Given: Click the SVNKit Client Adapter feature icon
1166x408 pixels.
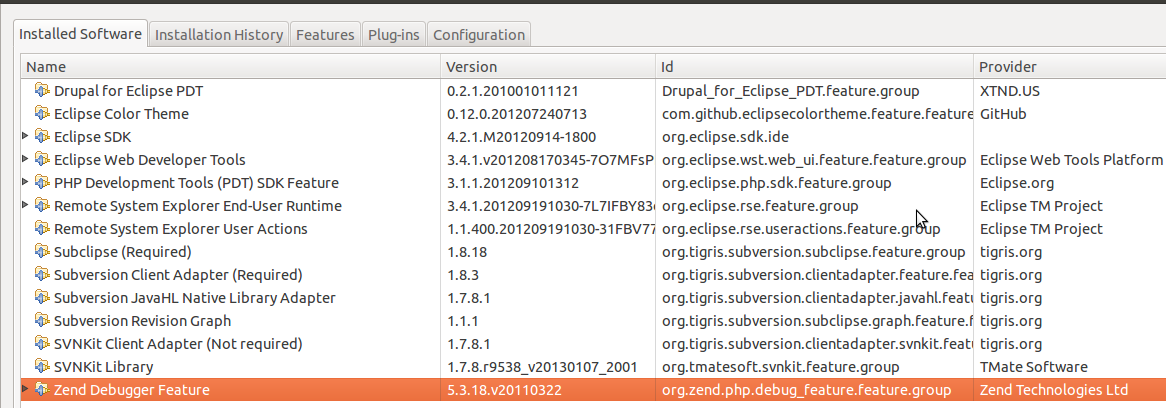Looking at the screenshot, I should (42, 344).
